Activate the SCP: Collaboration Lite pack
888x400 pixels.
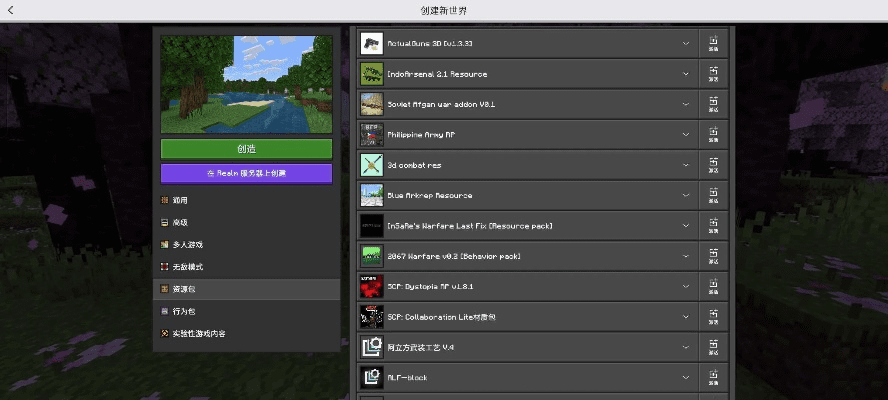point(714,317)
